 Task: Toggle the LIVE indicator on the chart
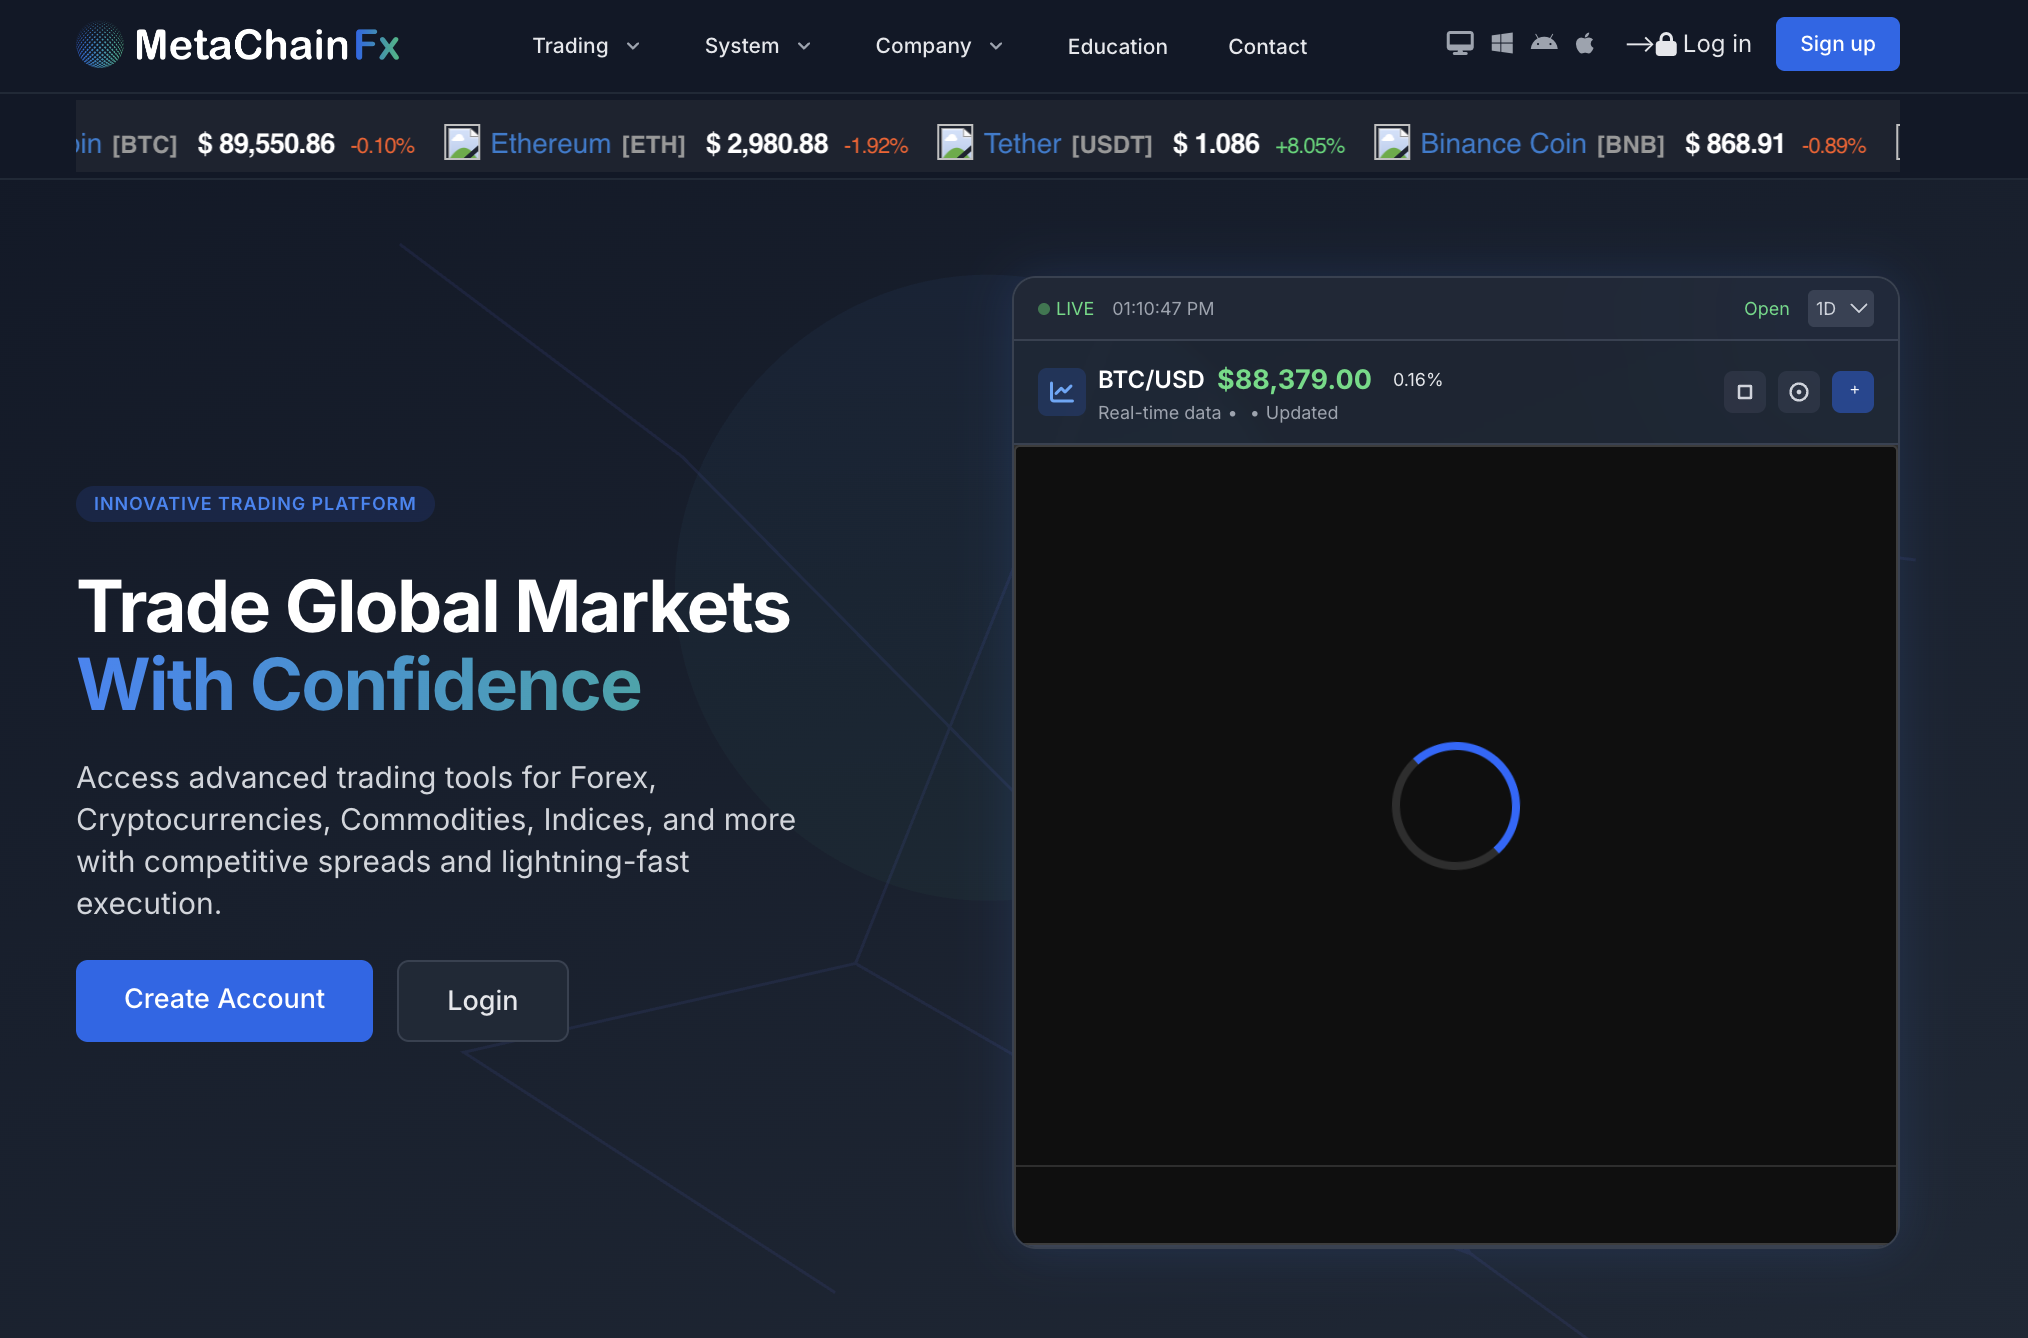click(x=1067, y=308)
